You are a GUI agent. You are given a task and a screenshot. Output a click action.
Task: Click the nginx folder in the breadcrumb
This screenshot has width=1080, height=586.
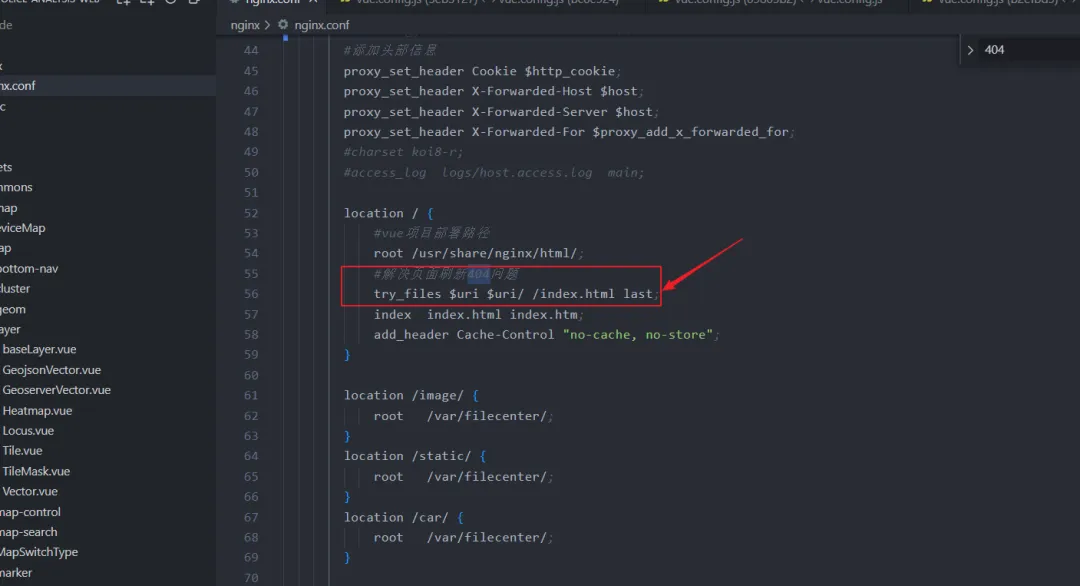[244, 25]
